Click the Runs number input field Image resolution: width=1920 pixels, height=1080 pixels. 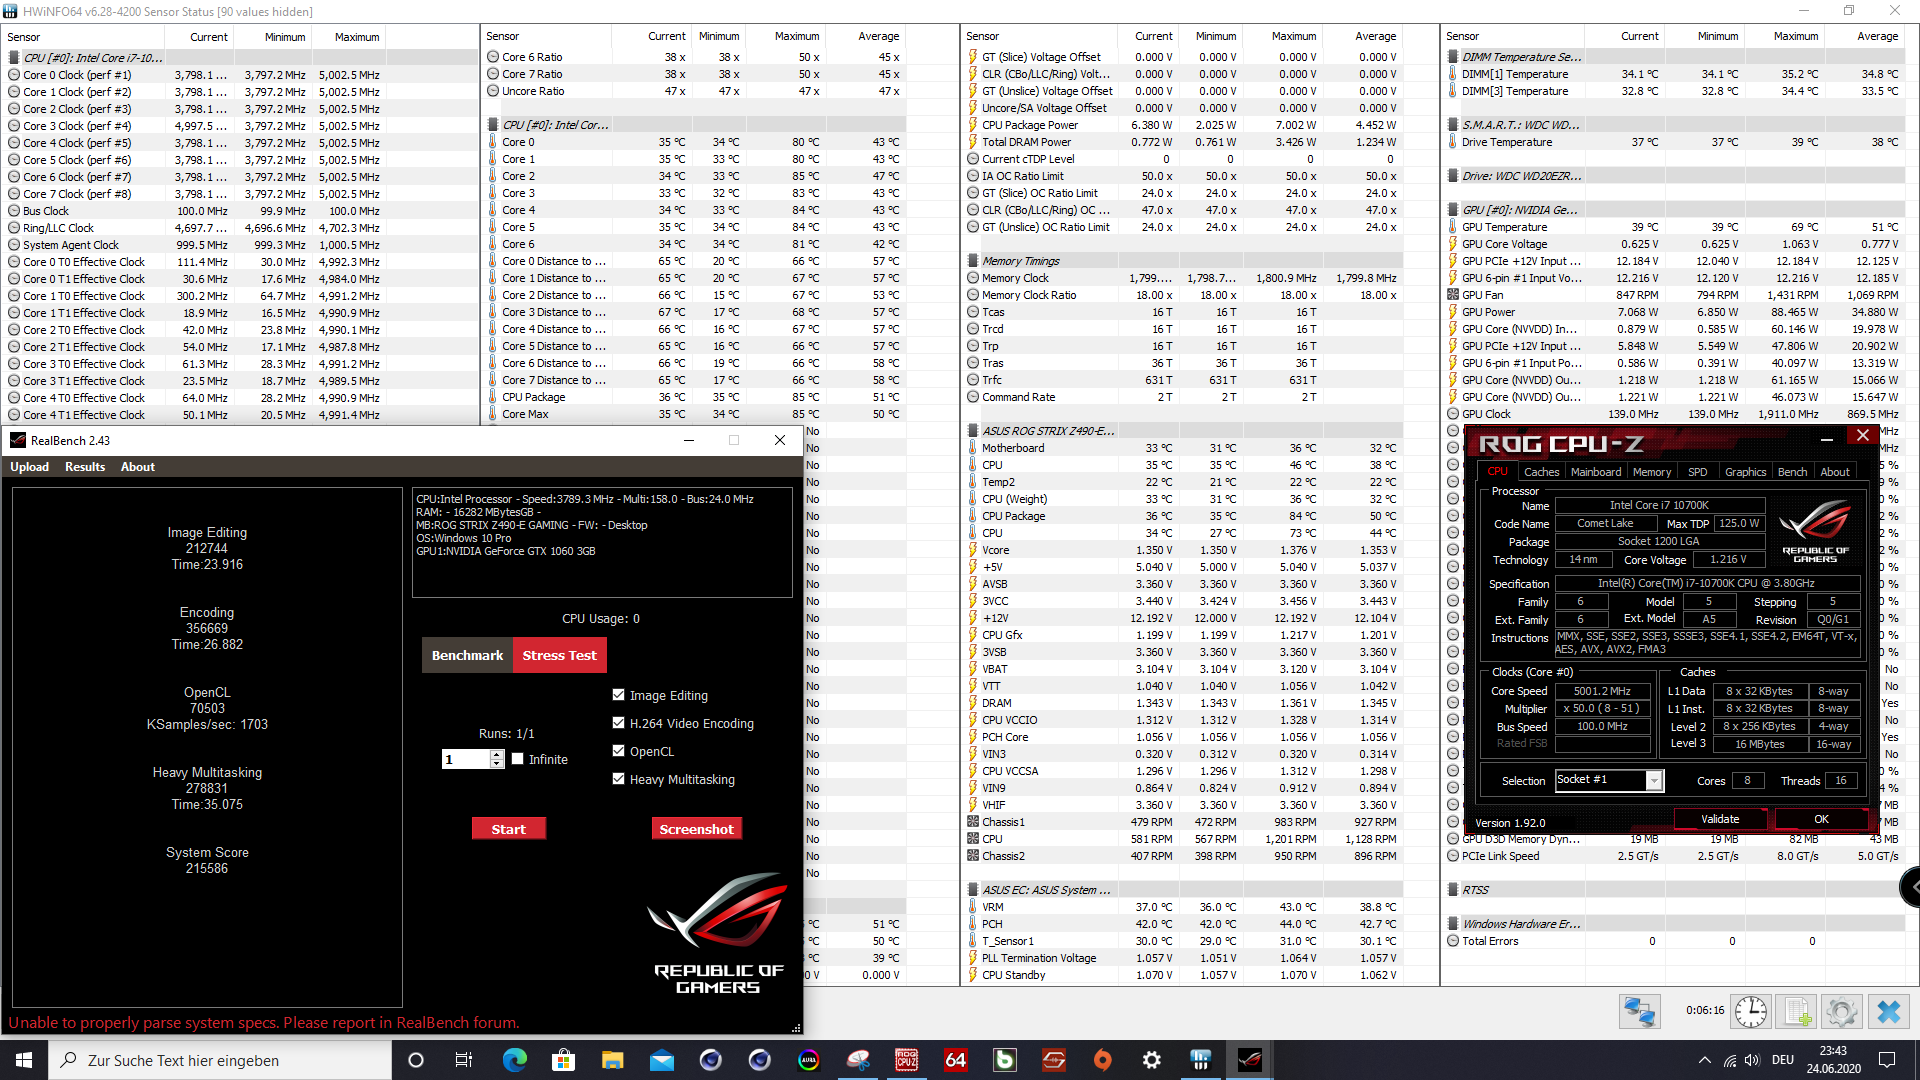(x=466, y=759)
